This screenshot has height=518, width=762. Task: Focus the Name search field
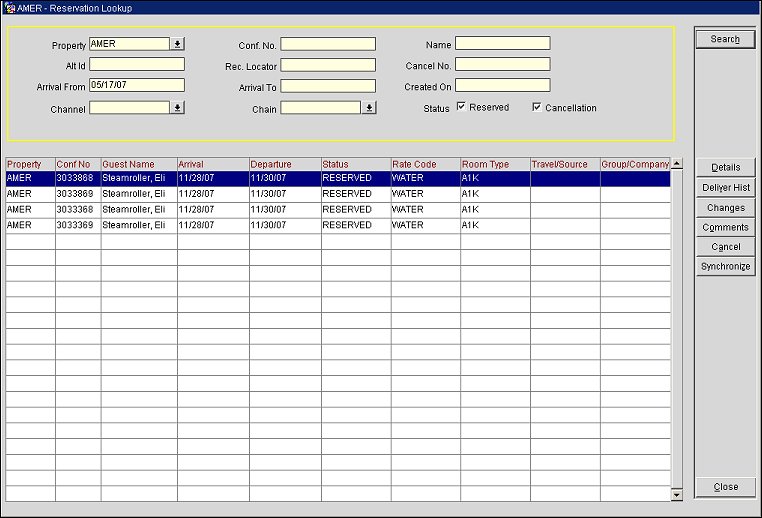click(502, 44)
